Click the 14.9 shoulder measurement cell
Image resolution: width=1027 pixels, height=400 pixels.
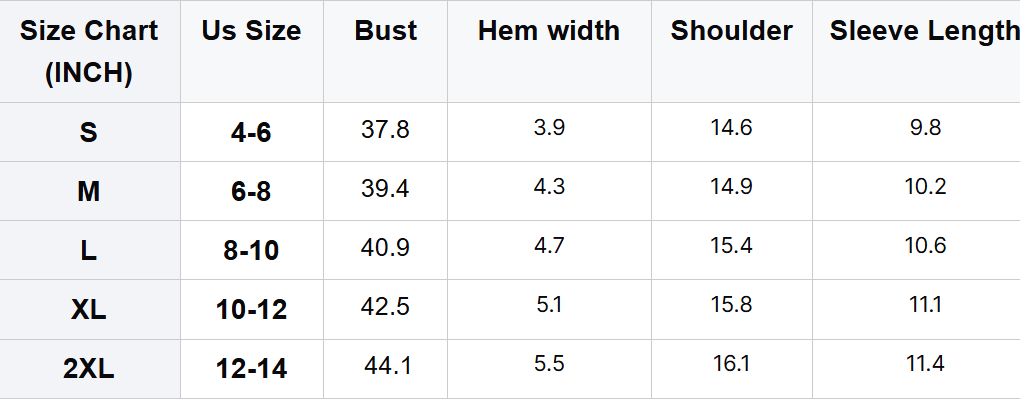pos(731,187)
